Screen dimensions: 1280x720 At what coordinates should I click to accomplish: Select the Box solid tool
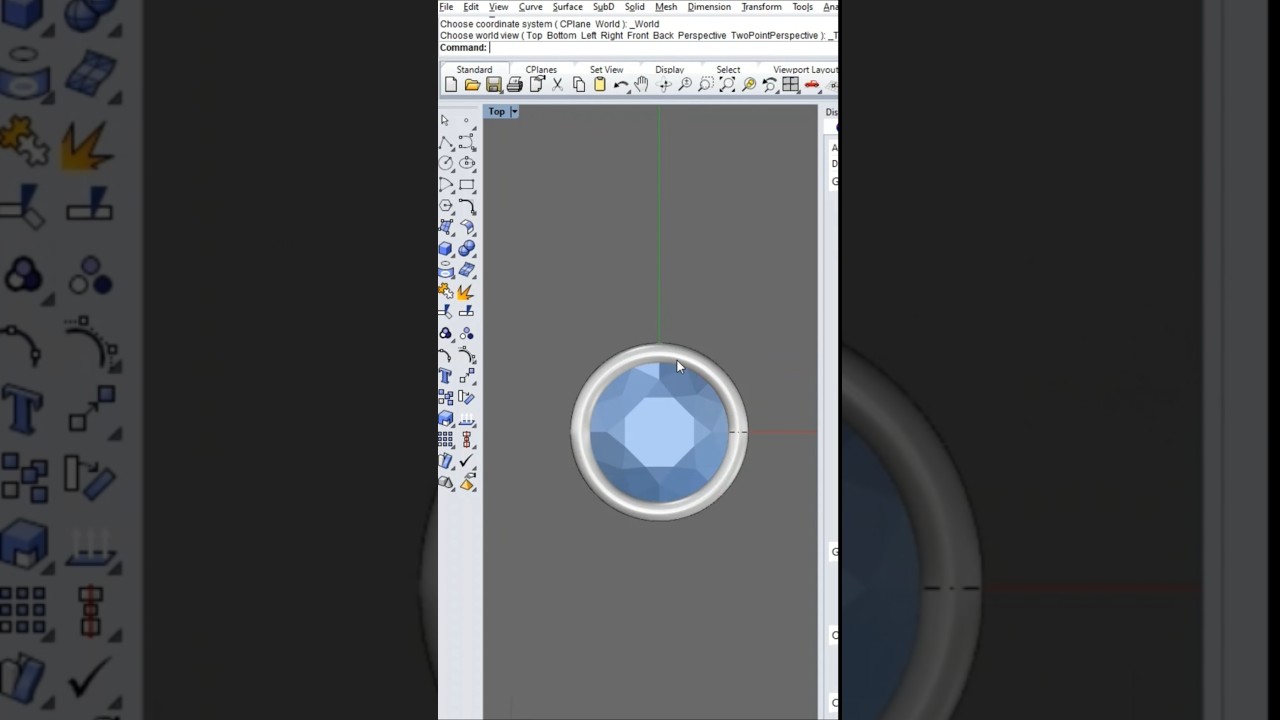446,249
